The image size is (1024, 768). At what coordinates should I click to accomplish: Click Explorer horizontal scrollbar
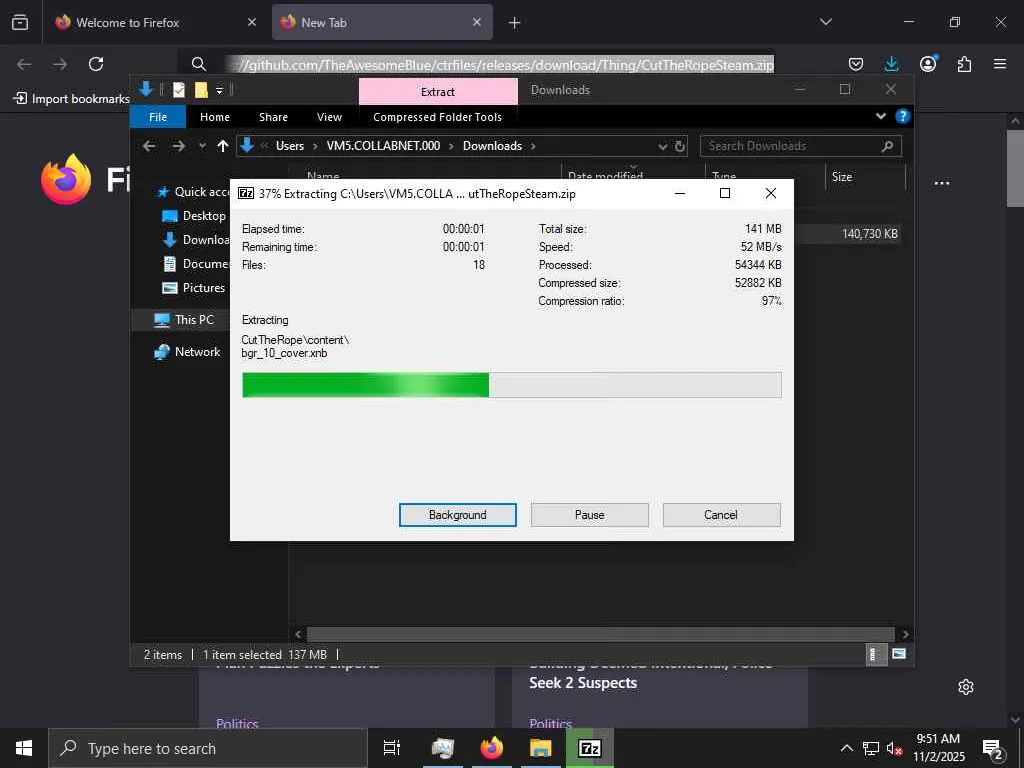[600, 634]
